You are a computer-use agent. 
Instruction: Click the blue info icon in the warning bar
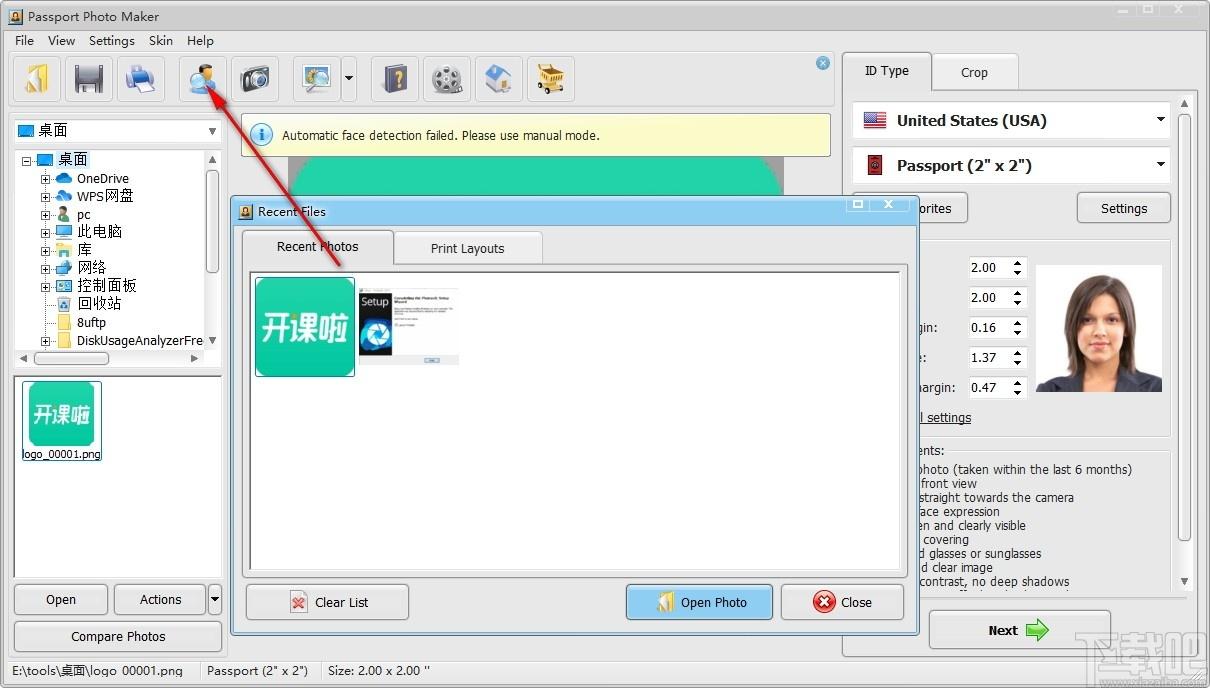pyautogui.click(x=261, y=135)
